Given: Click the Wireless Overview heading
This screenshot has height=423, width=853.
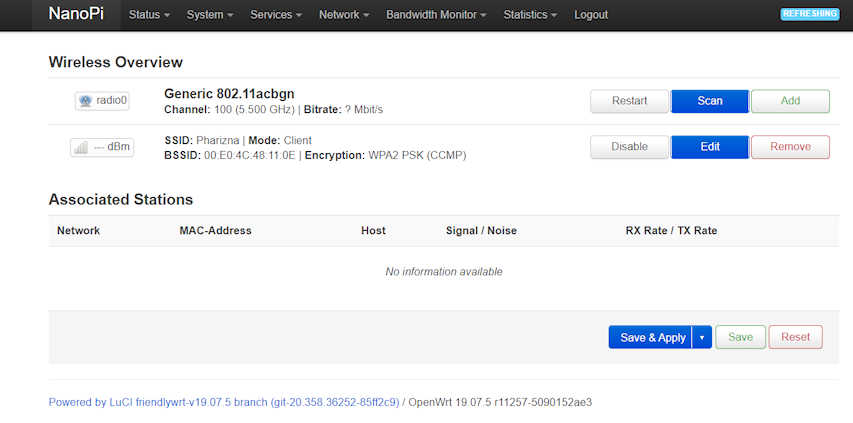Looking at the screenshot, I should pos(116,63).
